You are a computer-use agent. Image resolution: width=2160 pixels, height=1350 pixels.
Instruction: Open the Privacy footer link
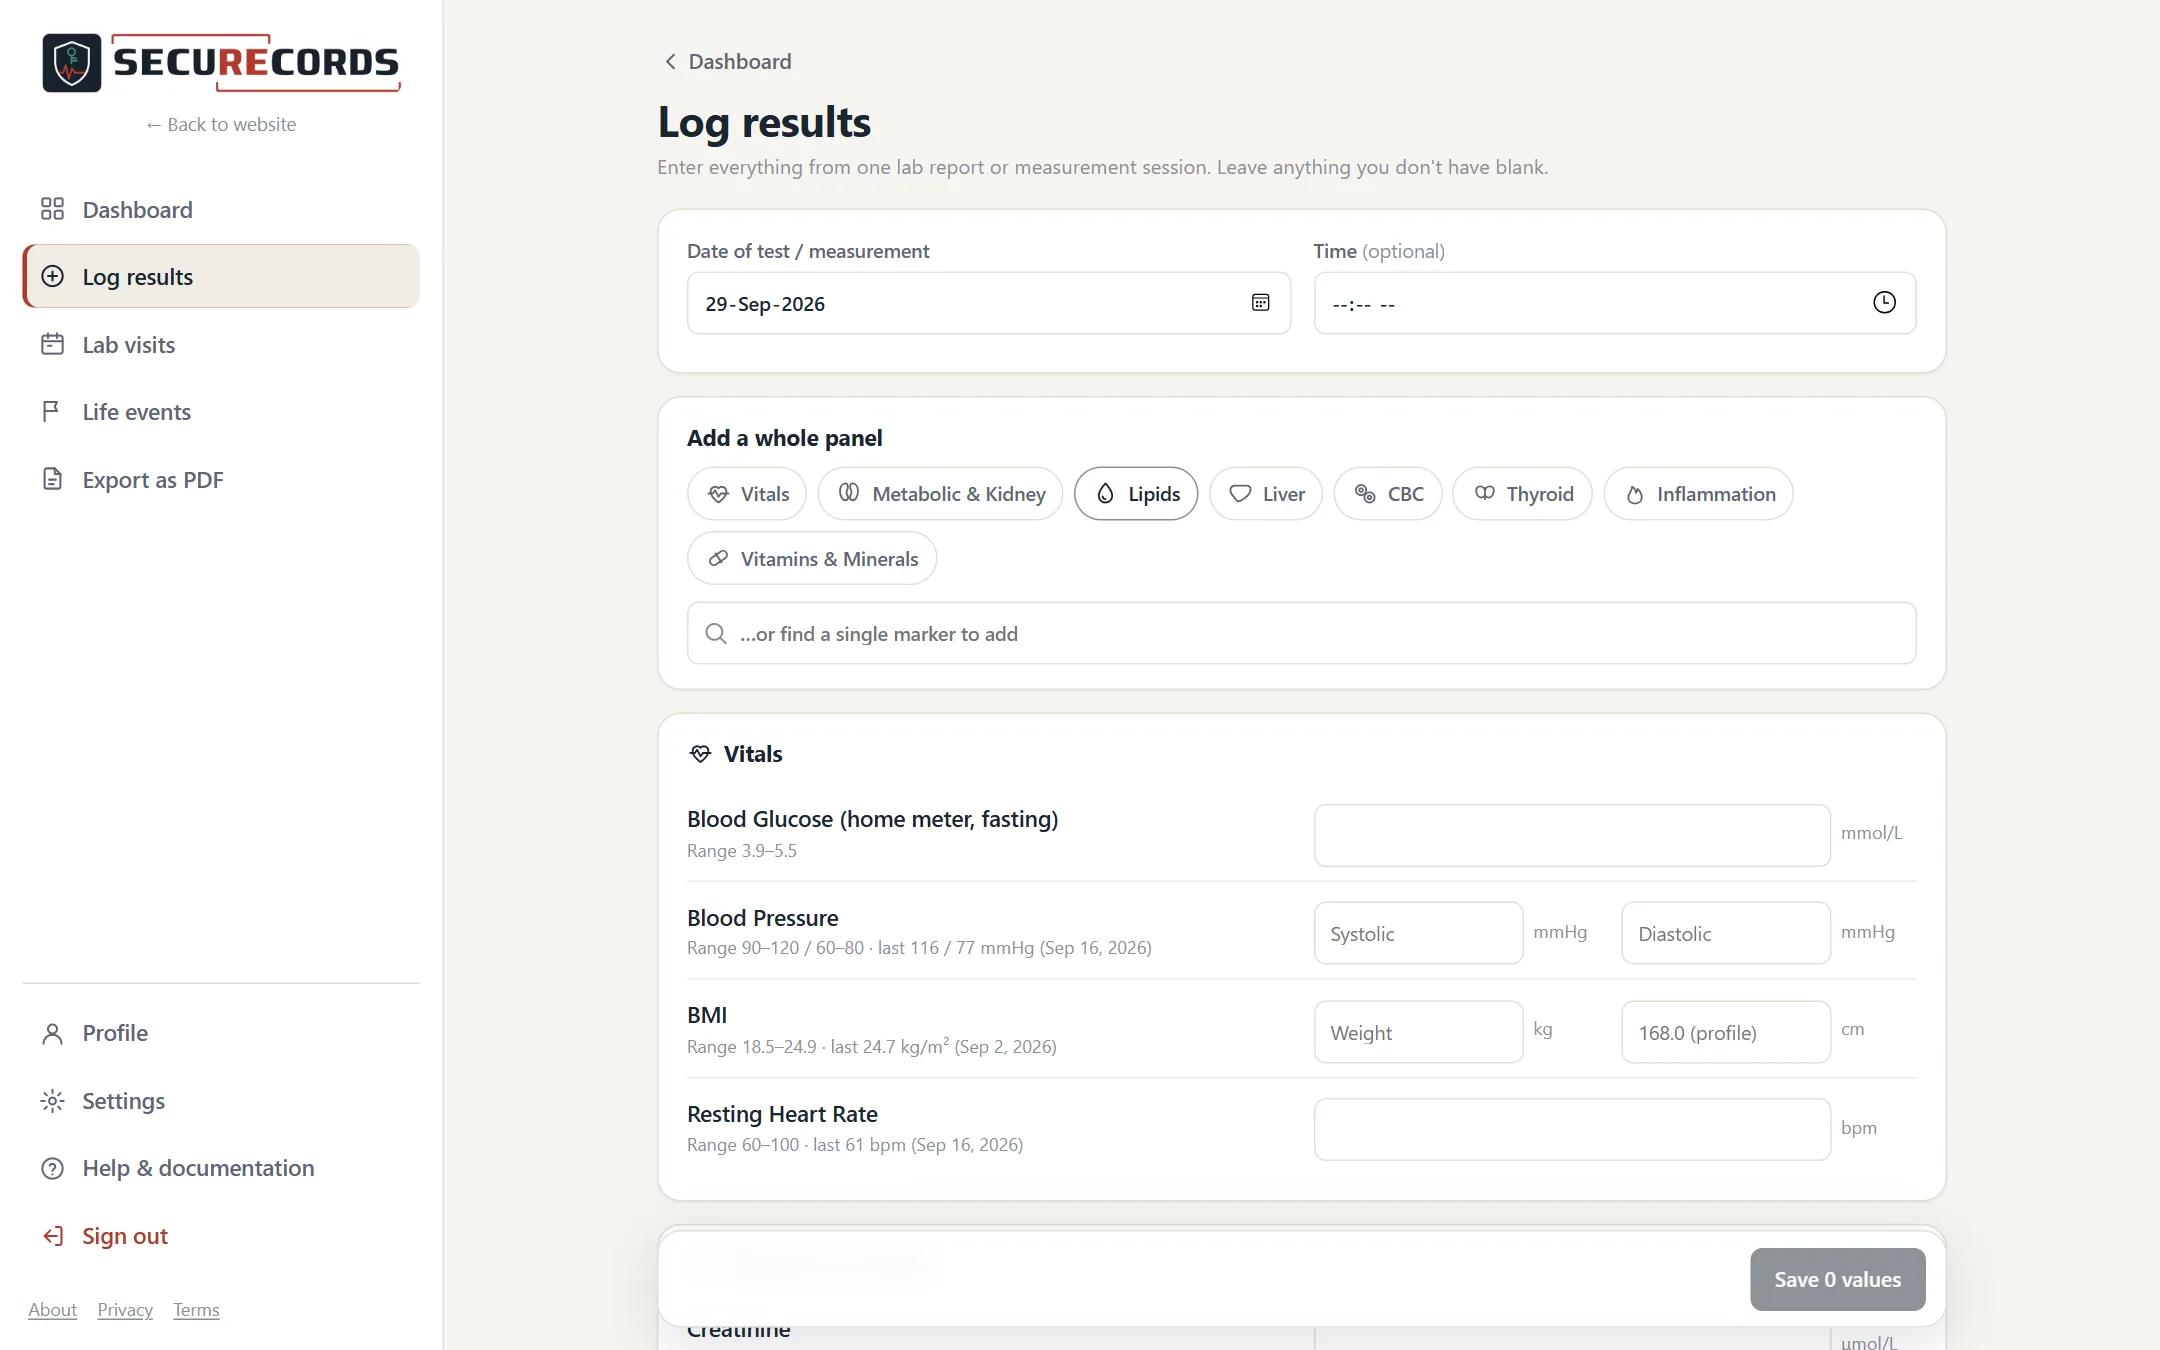(125, 1309)
